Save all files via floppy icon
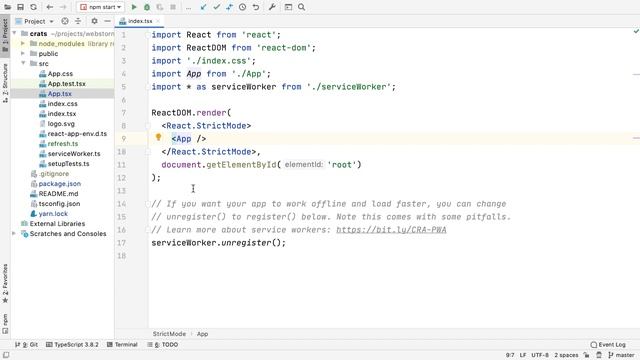Screen dimensions: 640x360 (x=20, y=7)
